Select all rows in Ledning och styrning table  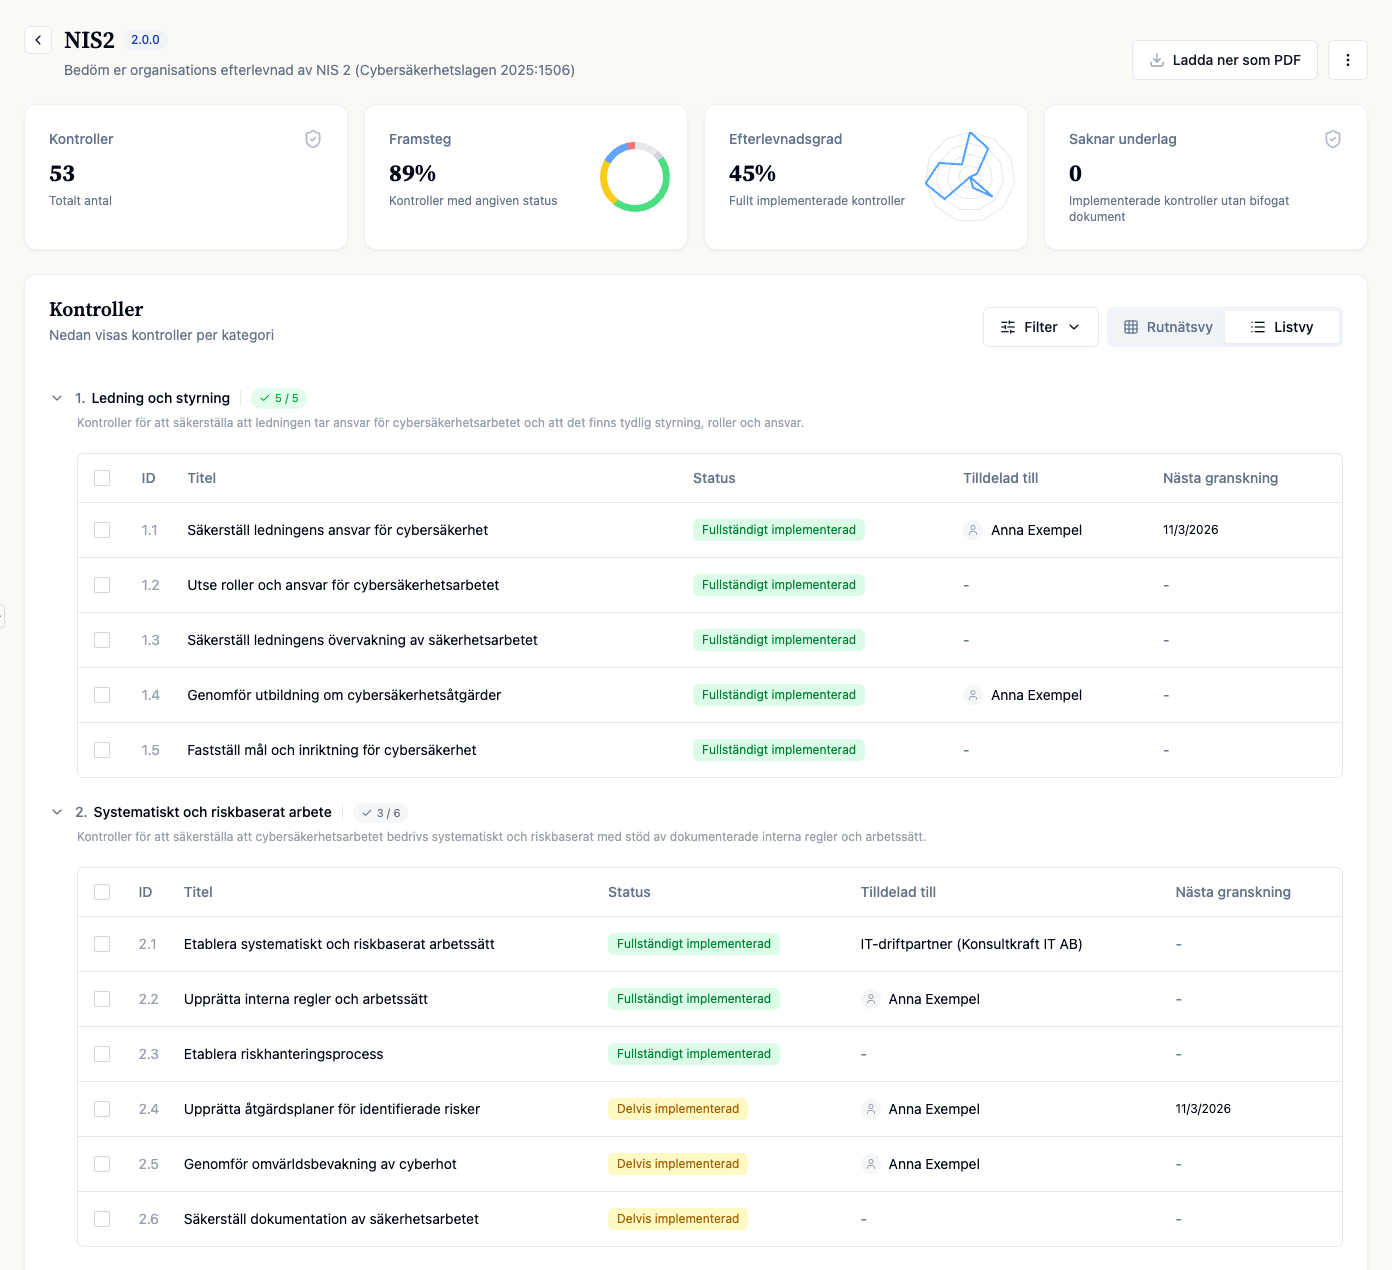tap(102, 478)
